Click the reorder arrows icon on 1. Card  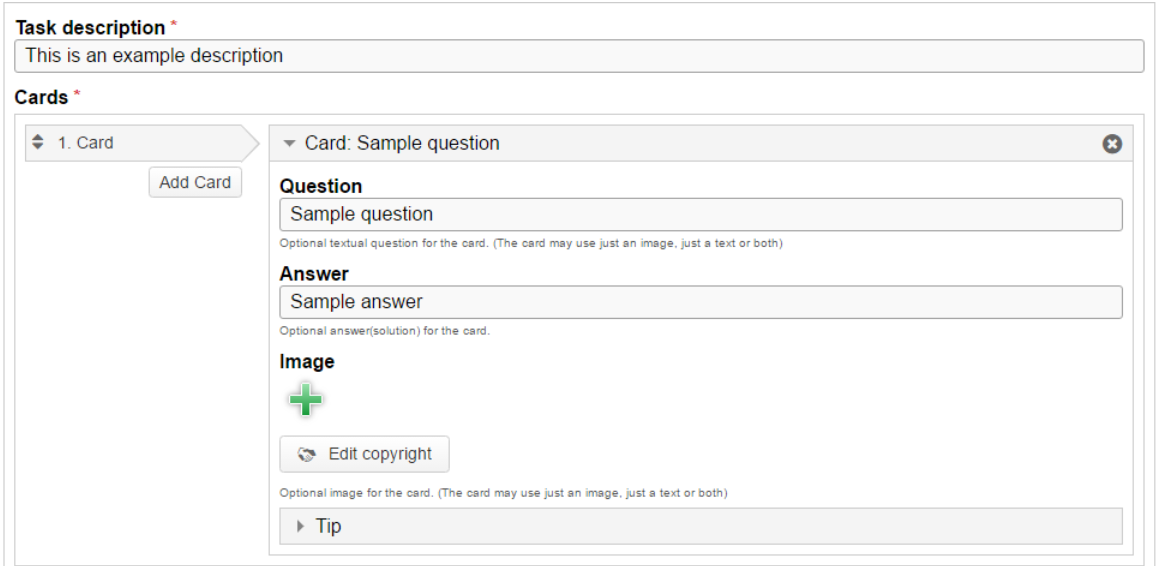[38, 142]
